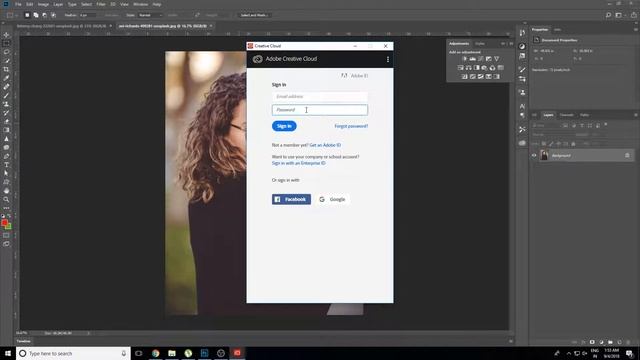The height and width of the screenshot is (360, 640).
Task: Select the Eraser tool
Action: pos(6,121)
